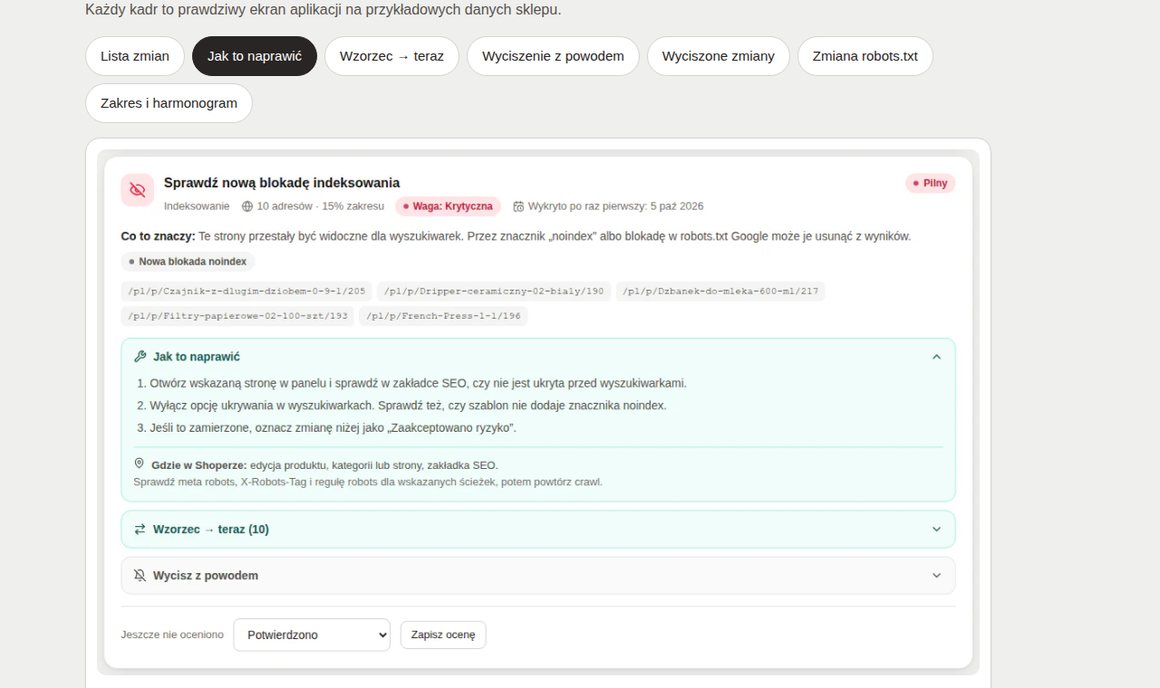Click the Waga: Krytyczna badge
1160x688 pixels.
(448, 206)
